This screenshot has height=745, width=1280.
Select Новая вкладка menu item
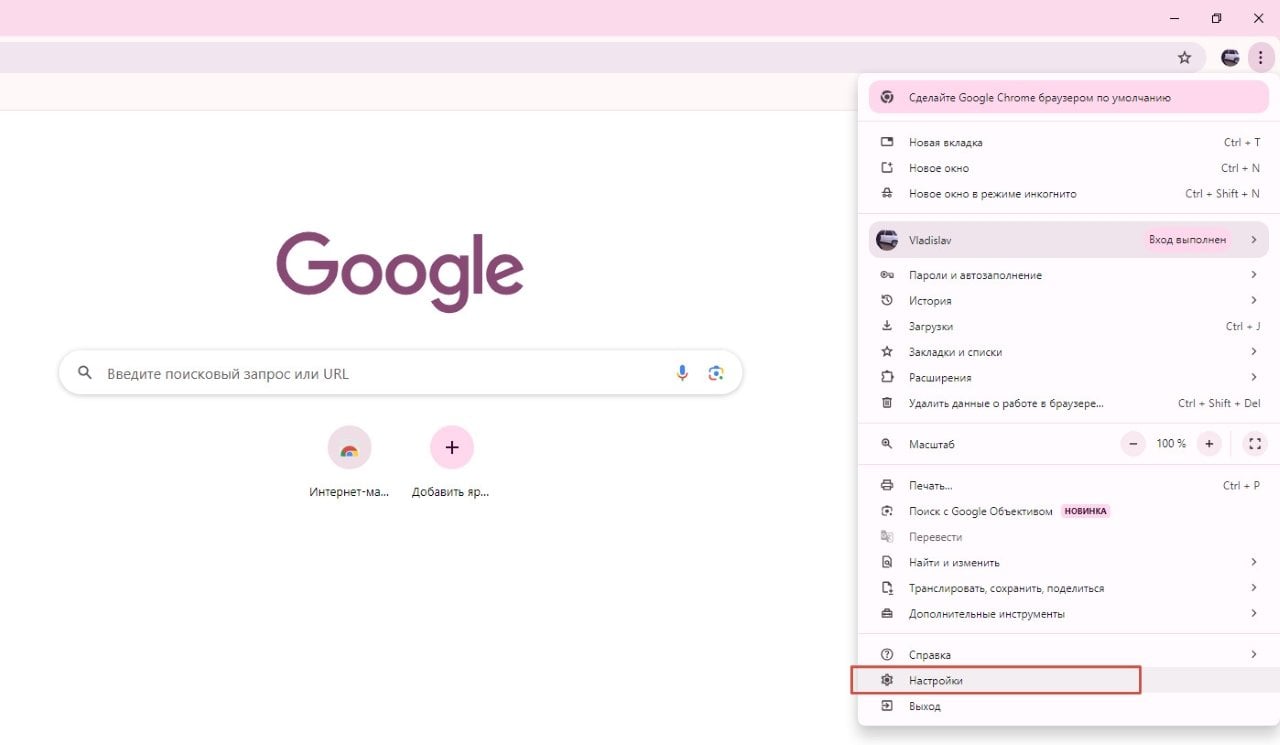pyautogui.click(x=1069, y=142)
